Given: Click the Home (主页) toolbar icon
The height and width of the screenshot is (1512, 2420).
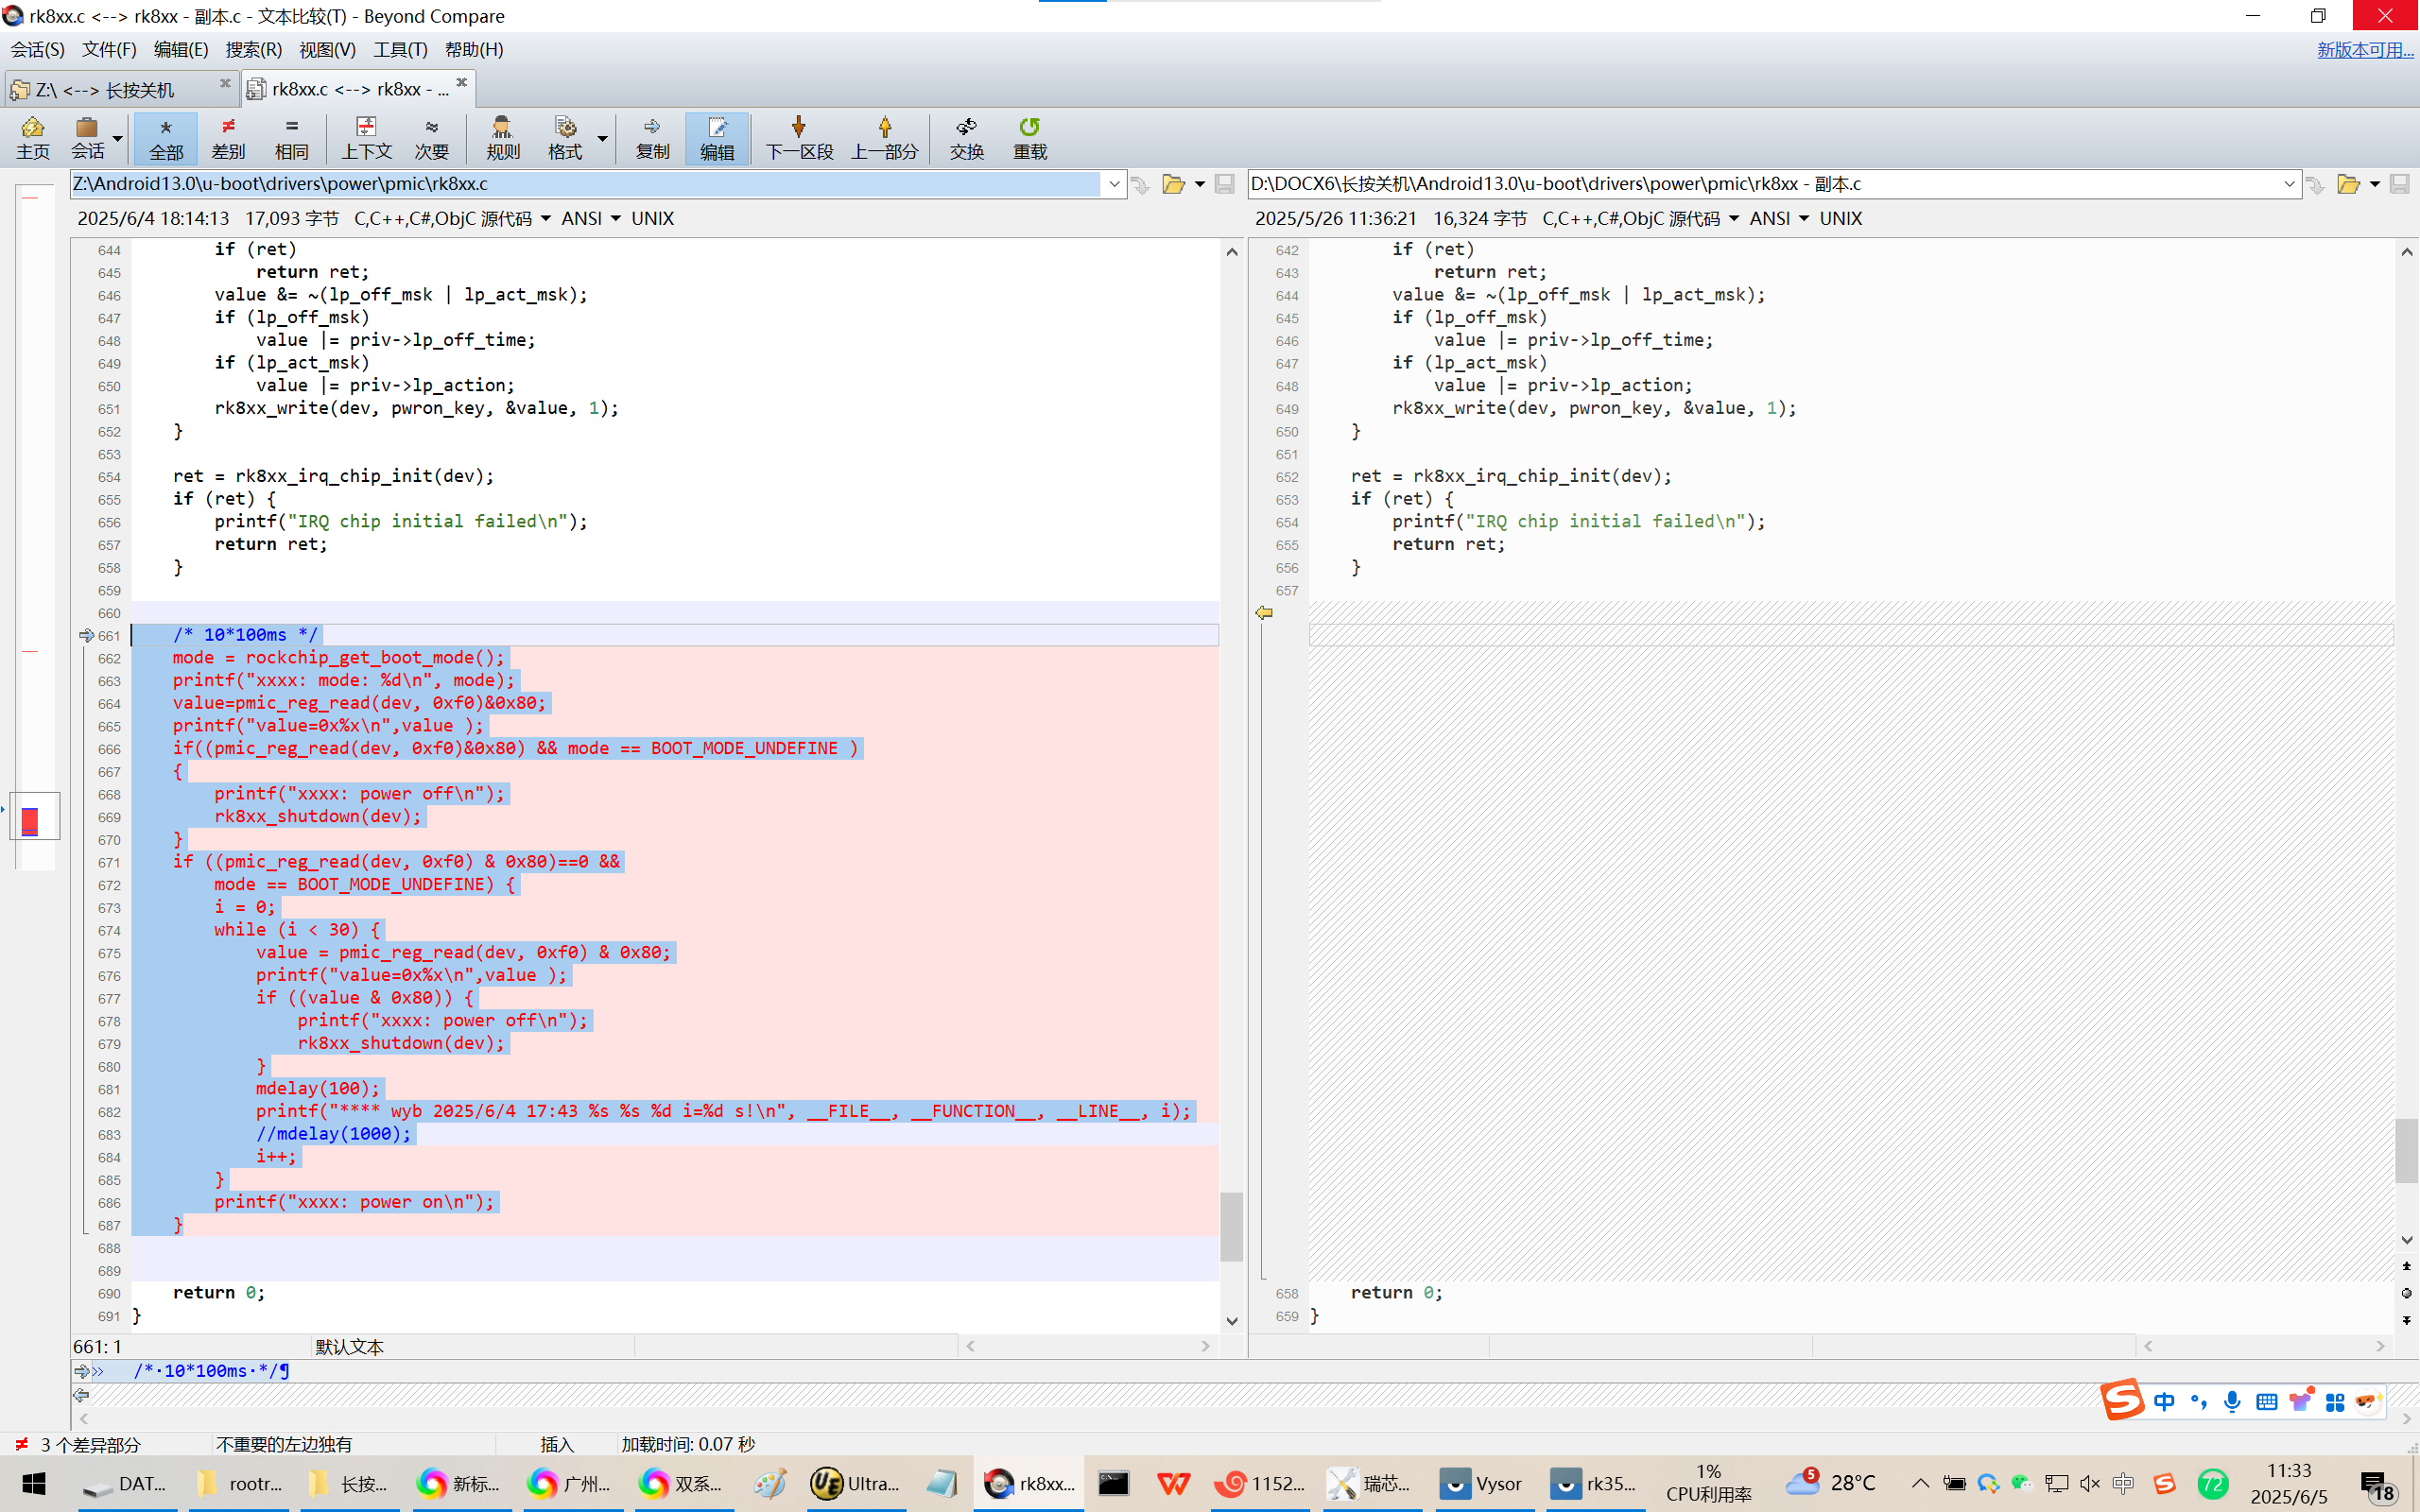Looking at the screenshot, I should pyautogui.click(x=32, y=137).
